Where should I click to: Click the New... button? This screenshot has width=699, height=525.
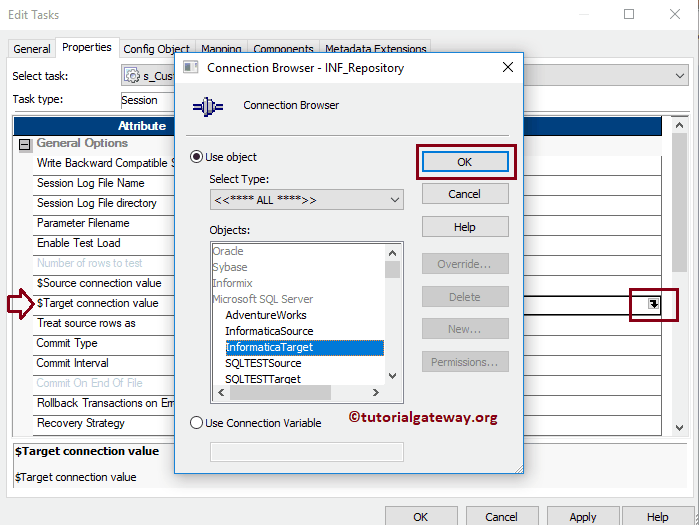point(465,329)
